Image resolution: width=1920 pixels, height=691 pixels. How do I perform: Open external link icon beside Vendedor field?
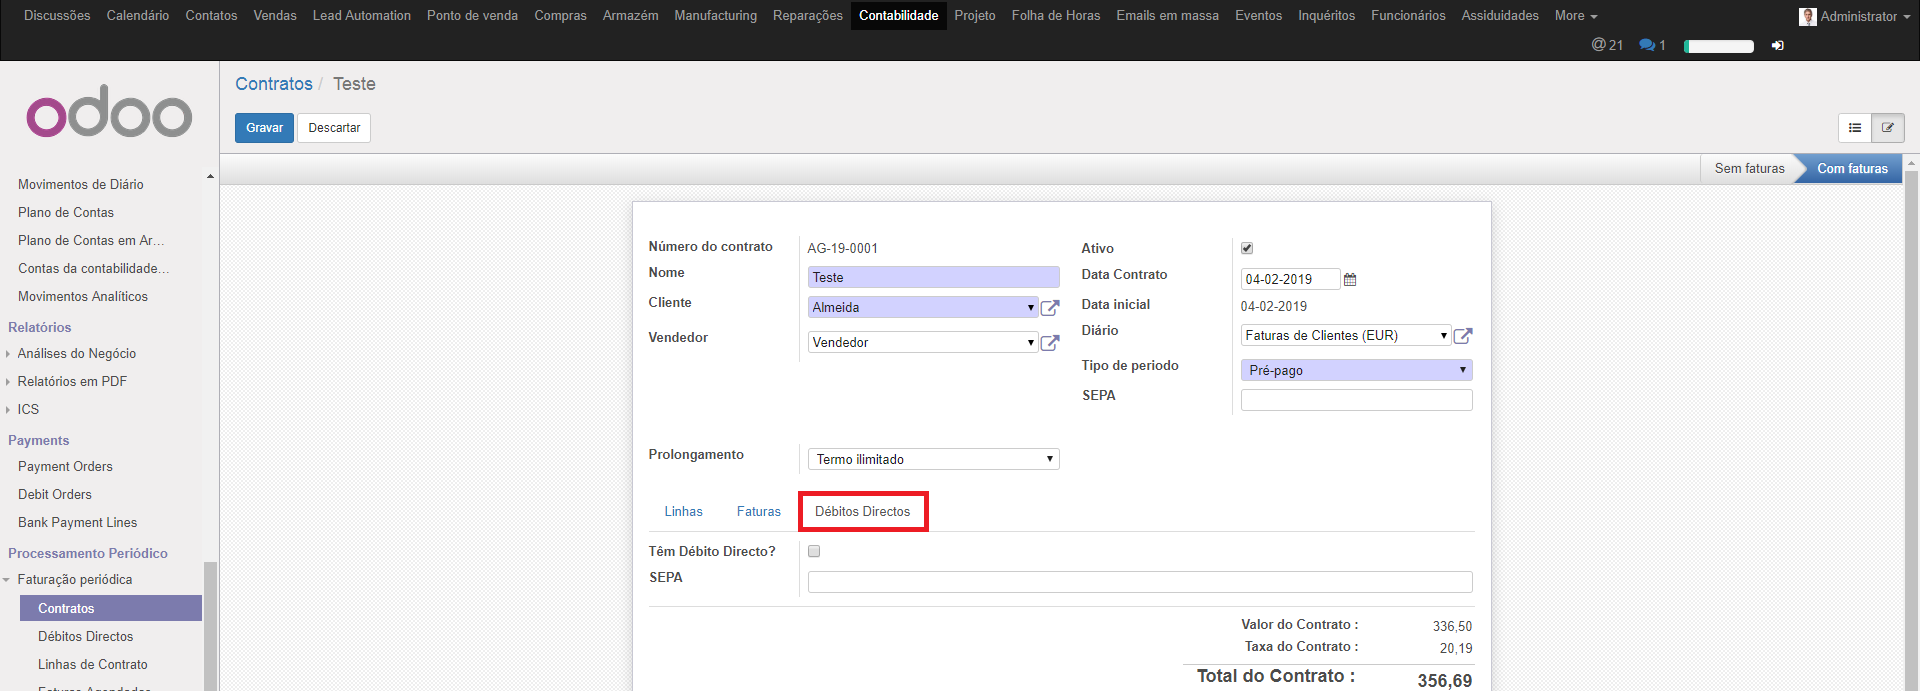(x=1049, y=343)
